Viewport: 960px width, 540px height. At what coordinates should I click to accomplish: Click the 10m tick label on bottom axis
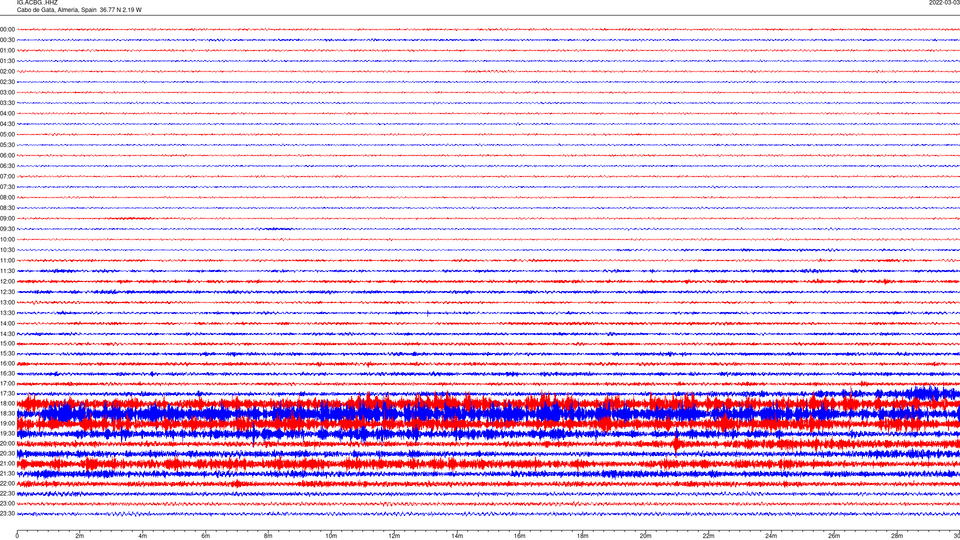click(x=331, y=536)
